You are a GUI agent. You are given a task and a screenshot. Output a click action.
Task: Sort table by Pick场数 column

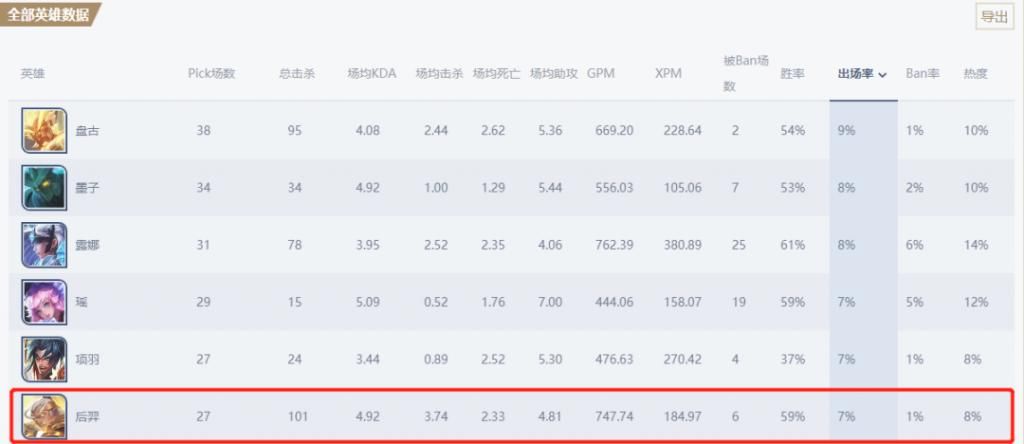click(x=211, y=74)
